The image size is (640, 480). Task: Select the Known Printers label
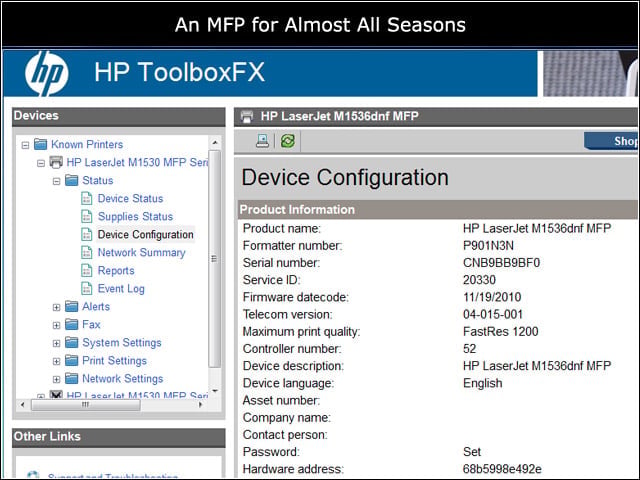click(x=87, y=144)
